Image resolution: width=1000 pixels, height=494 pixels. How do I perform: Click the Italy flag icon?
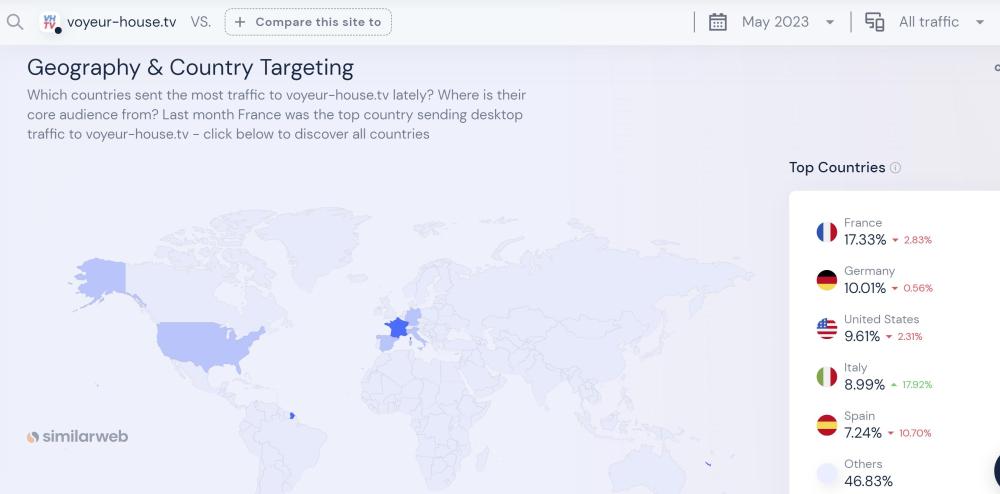point(826,376)
